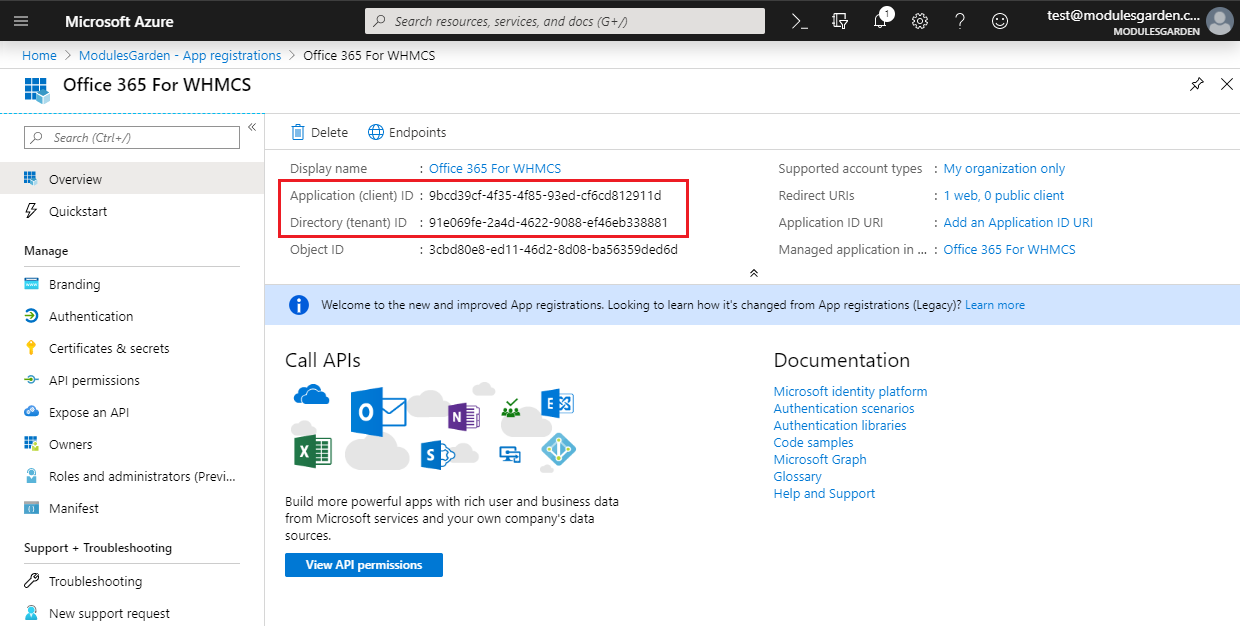The width and height of the screenshot is (1240, 626).
Task: Open the directory and subscription filter
Action: [x=840, y=21]
